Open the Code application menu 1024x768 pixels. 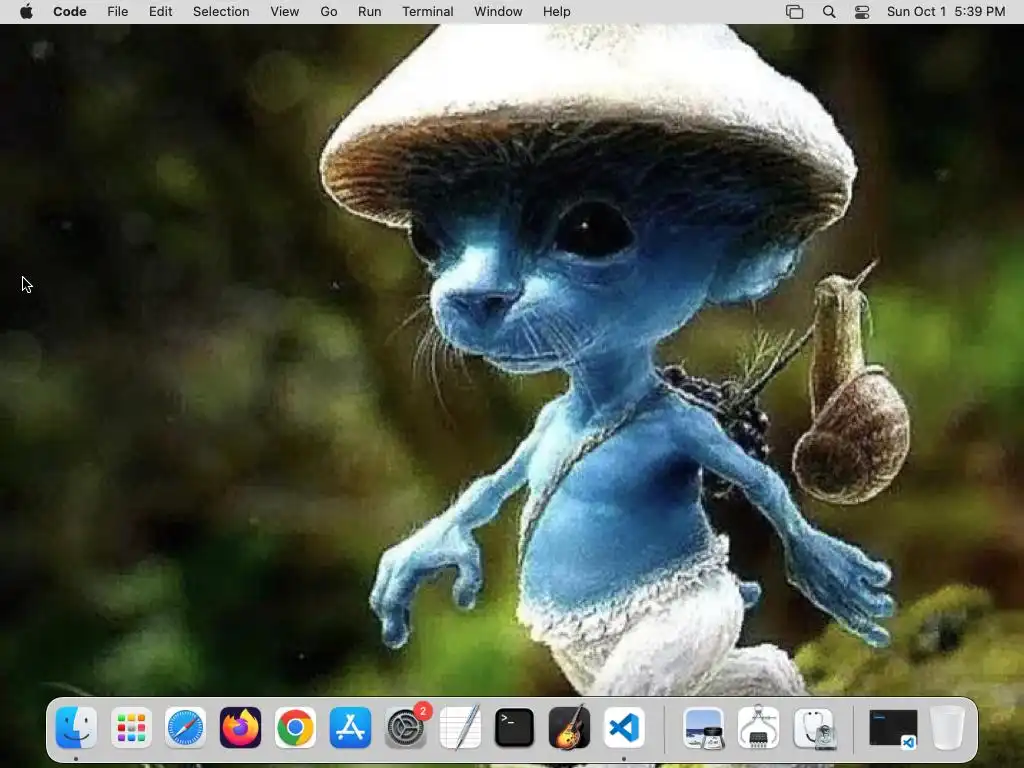click(x=70, y=12)
